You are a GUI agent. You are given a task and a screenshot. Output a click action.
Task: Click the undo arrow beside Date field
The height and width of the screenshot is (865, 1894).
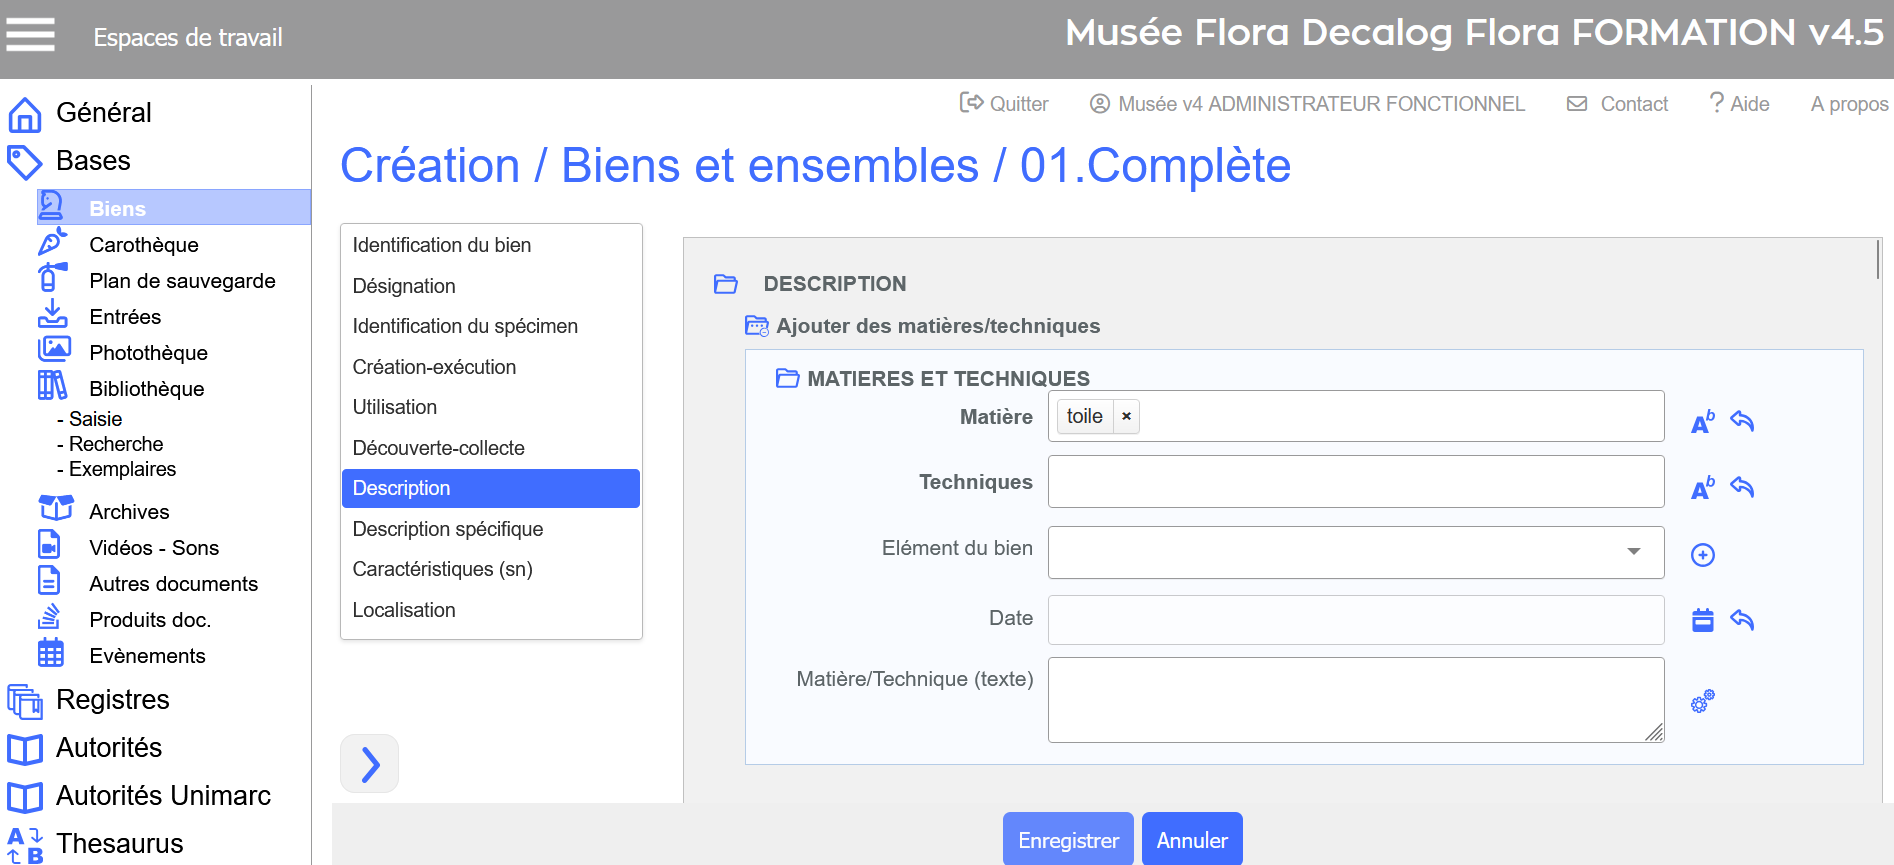tap(1742, 620)
